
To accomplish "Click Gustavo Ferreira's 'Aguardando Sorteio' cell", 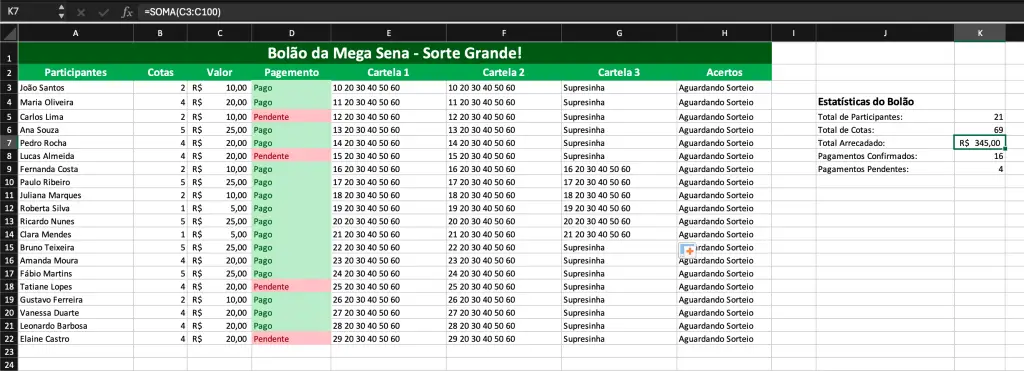I will [724, 299].
